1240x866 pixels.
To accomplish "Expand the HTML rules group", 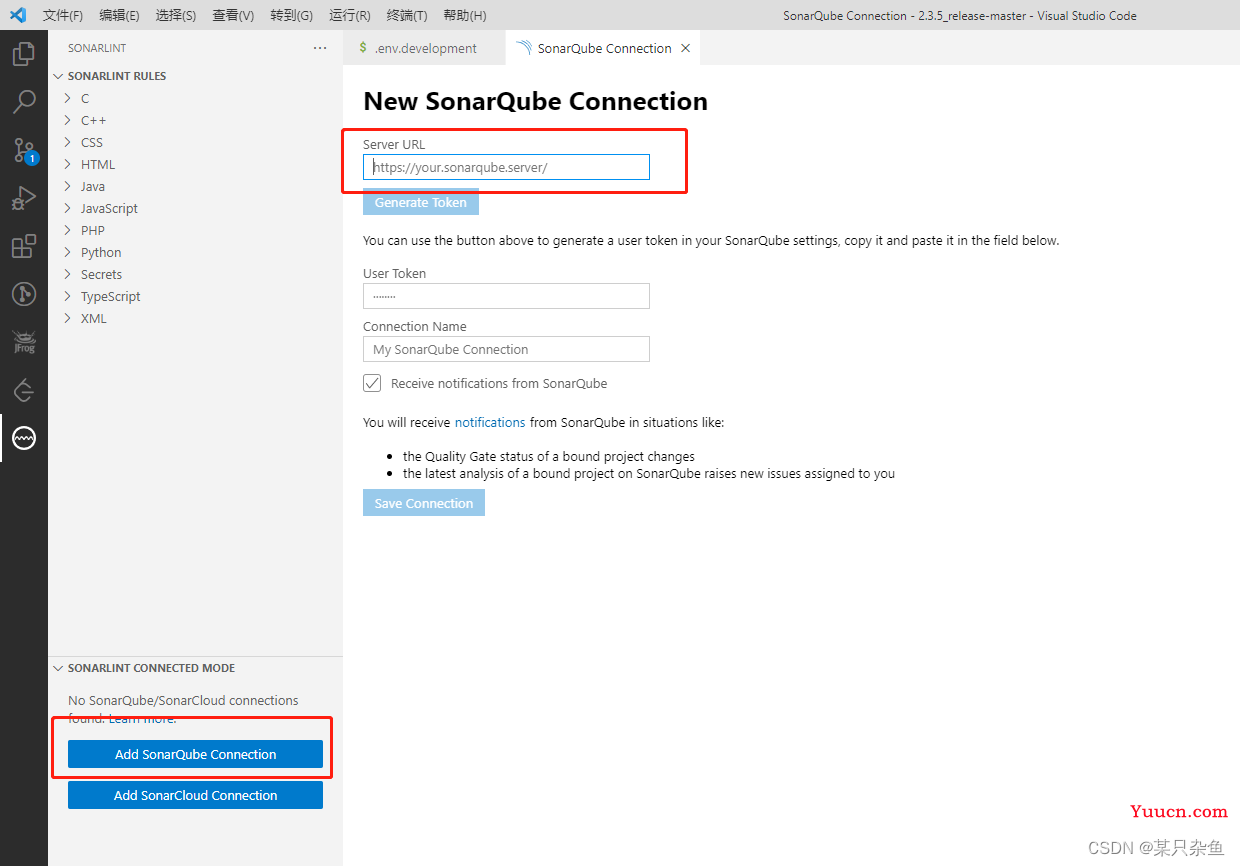I will tap(67, 164).
